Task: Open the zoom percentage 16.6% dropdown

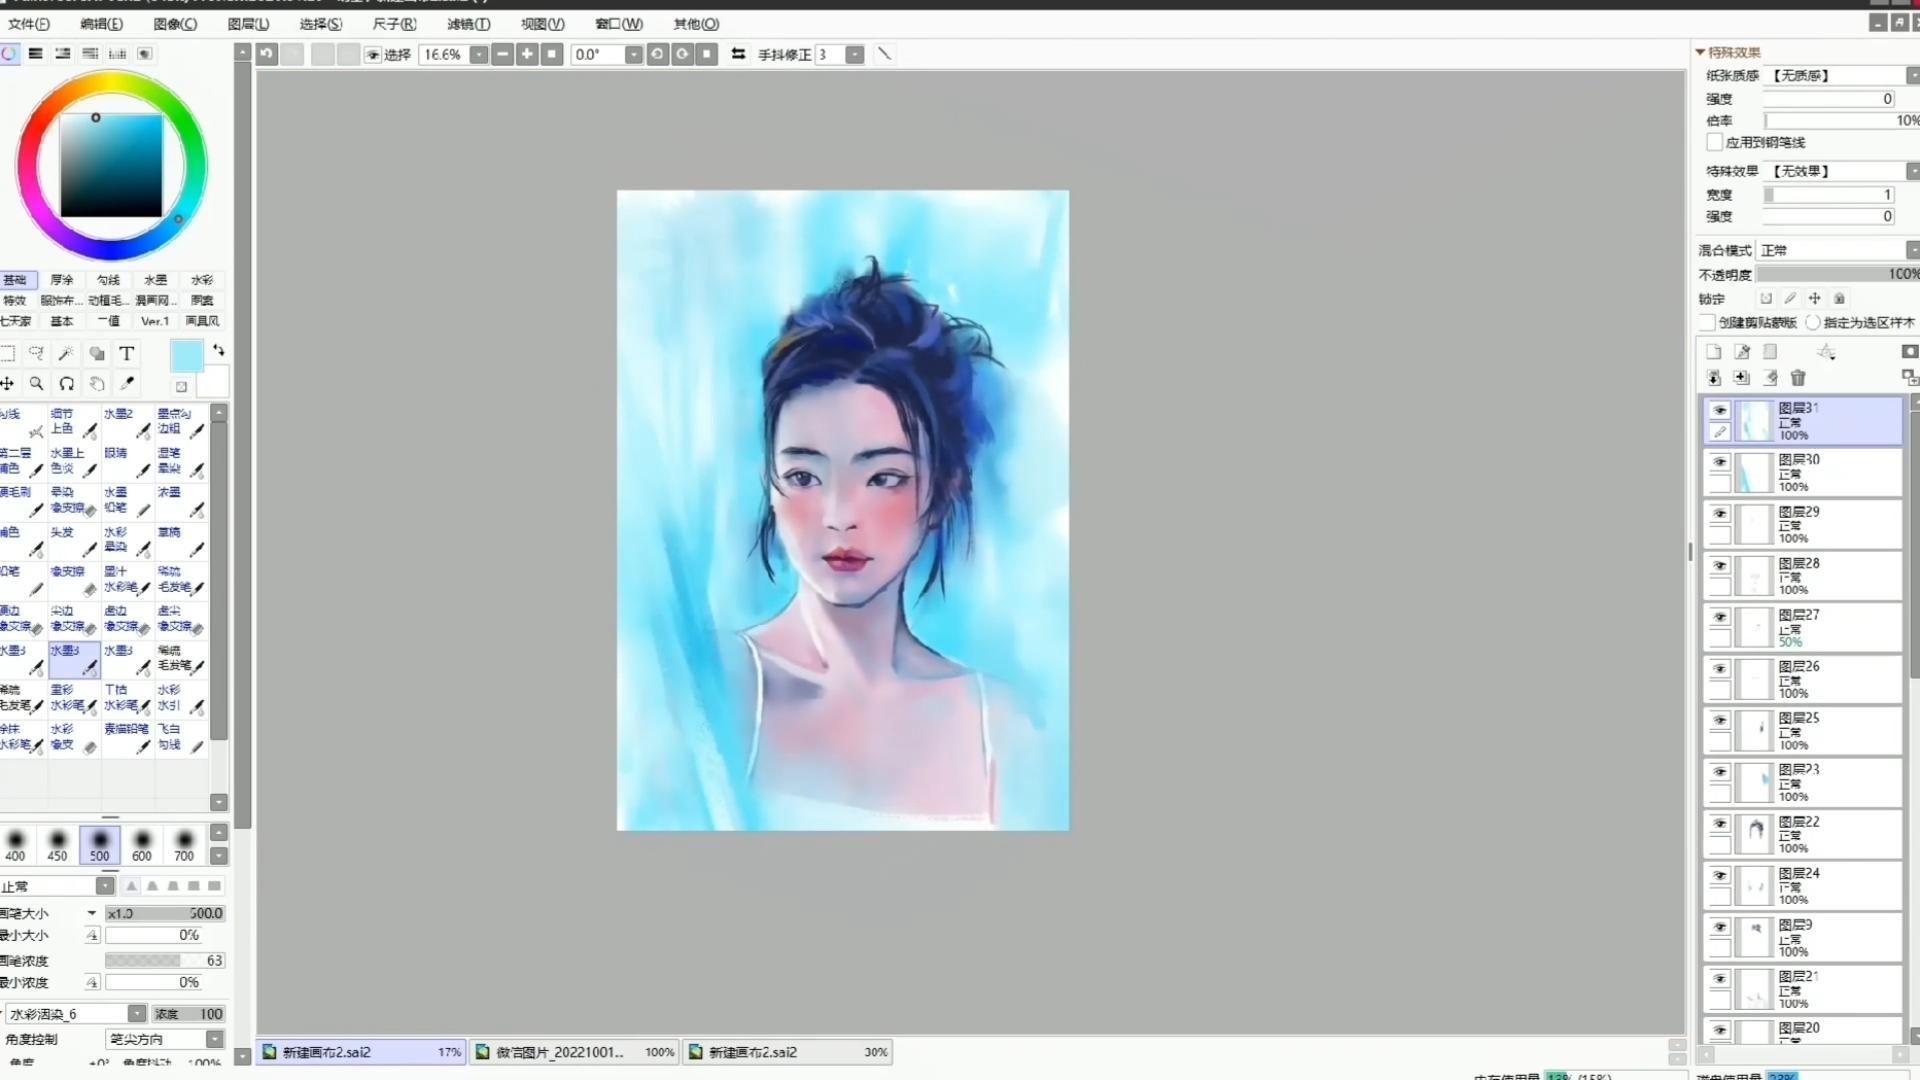Action: 479,54
